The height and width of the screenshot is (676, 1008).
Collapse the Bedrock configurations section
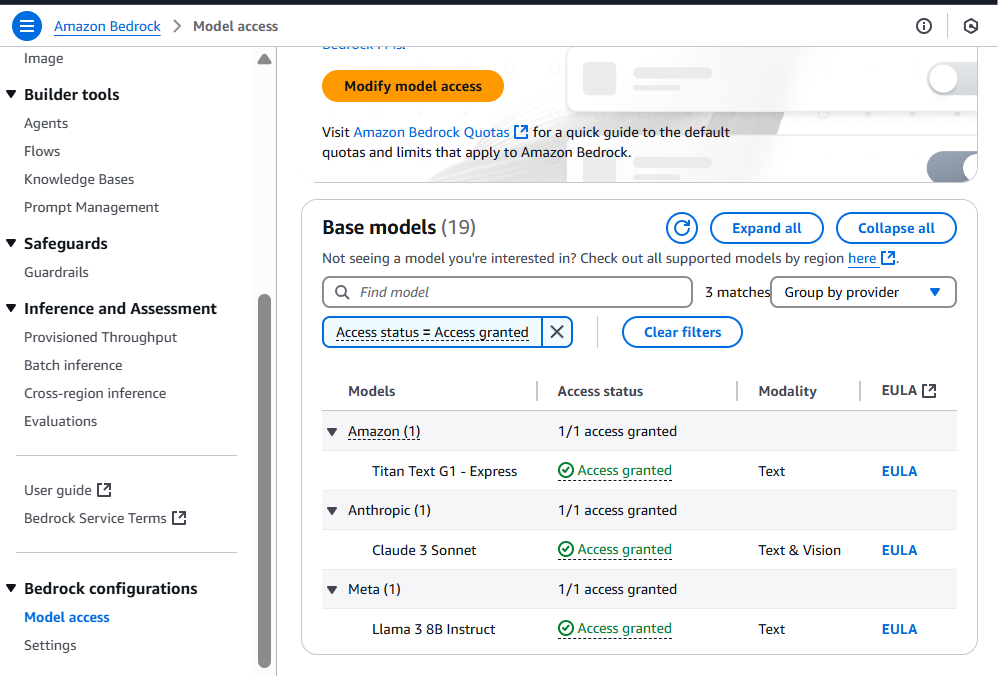11,589
